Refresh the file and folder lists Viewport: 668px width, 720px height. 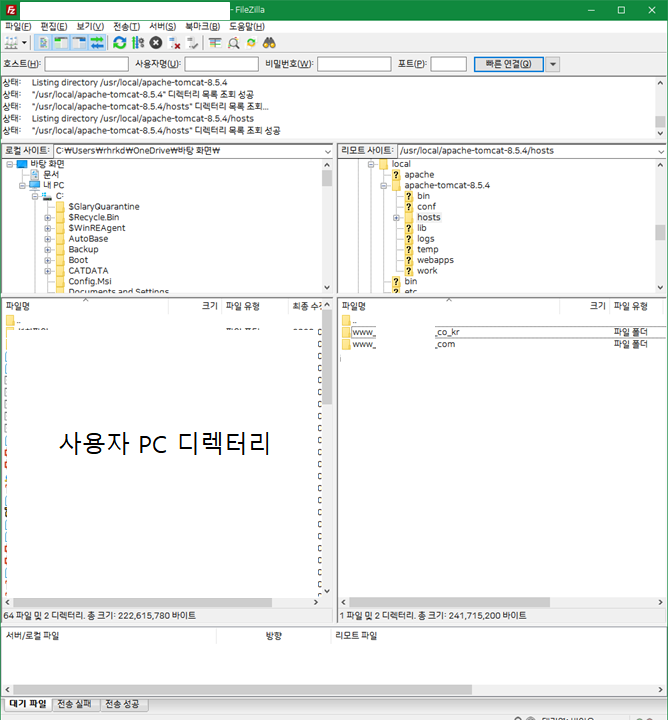tap(120, 43)
